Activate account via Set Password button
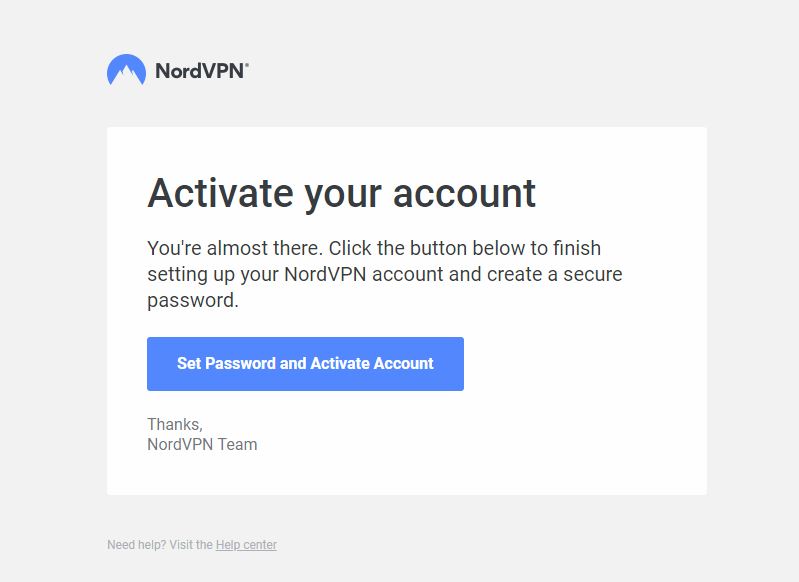The height and width of the screenshot is (582, 799). pos(305,364)
